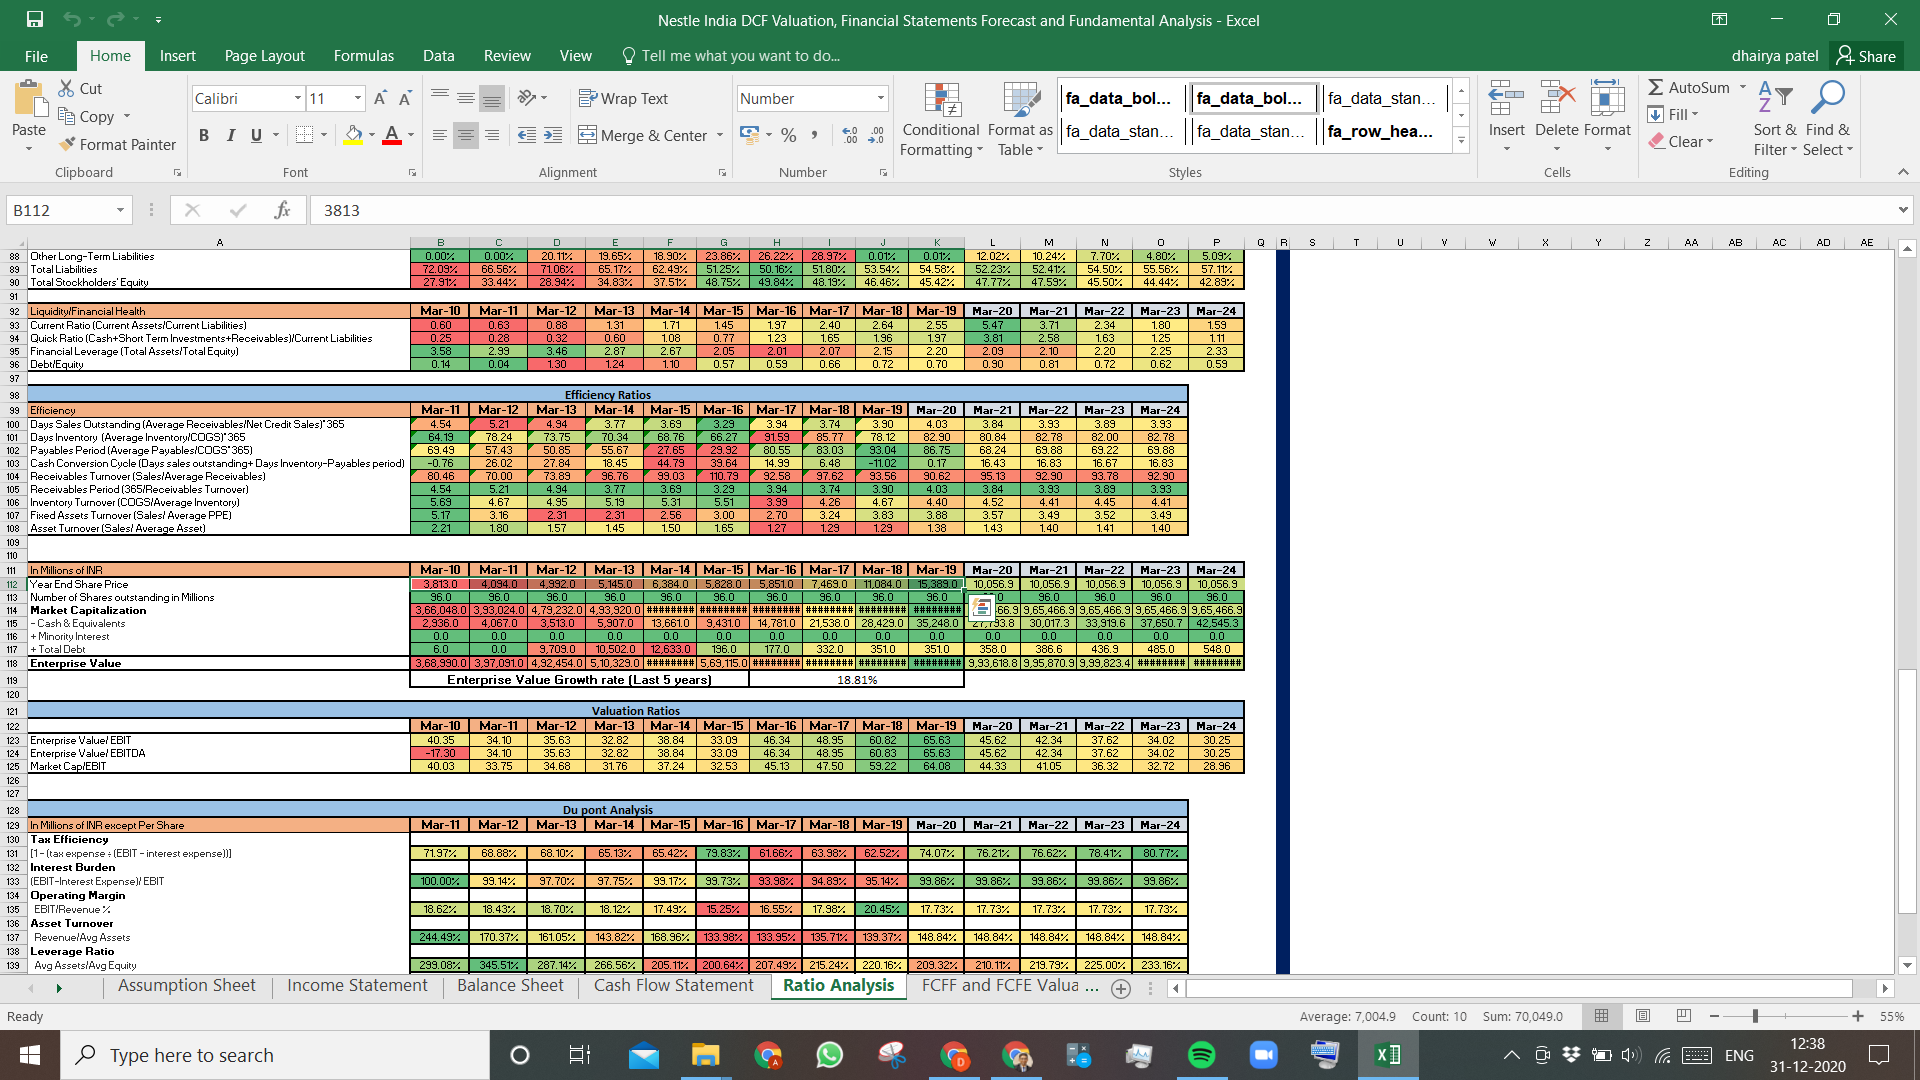The image size is (1920, 1080).
Task: Click the Copy button
Action: pos(87,116)
